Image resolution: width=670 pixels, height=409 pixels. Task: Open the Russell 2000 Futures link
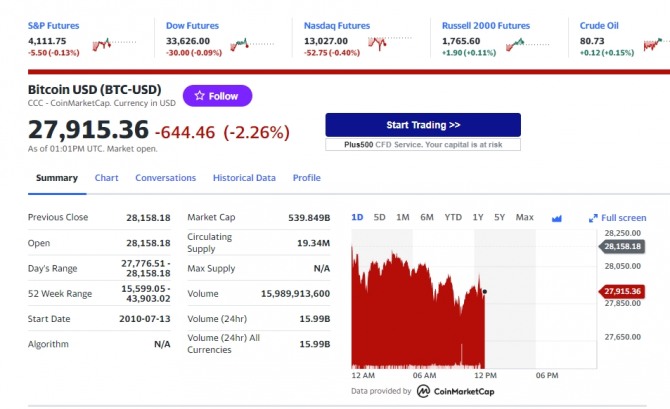pyautogui.click(x=486, y=26)
